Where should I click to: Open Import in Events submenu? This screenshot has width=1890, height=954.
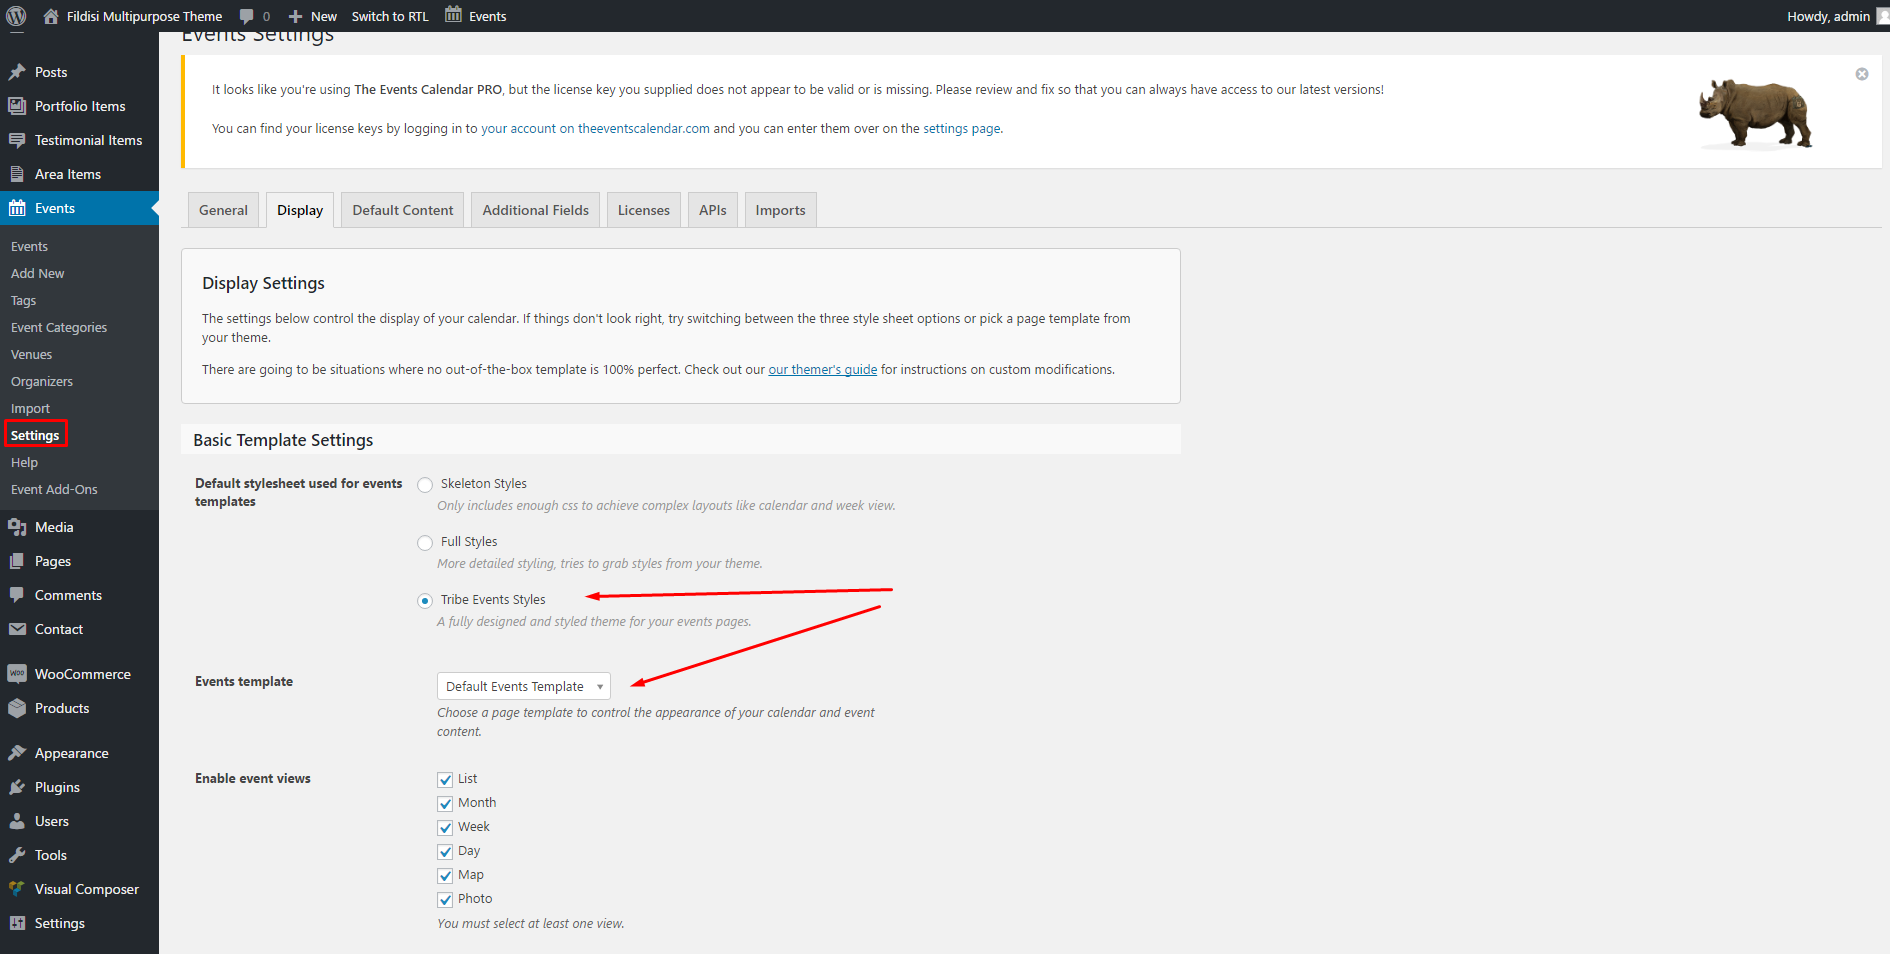tap(30, 408)
